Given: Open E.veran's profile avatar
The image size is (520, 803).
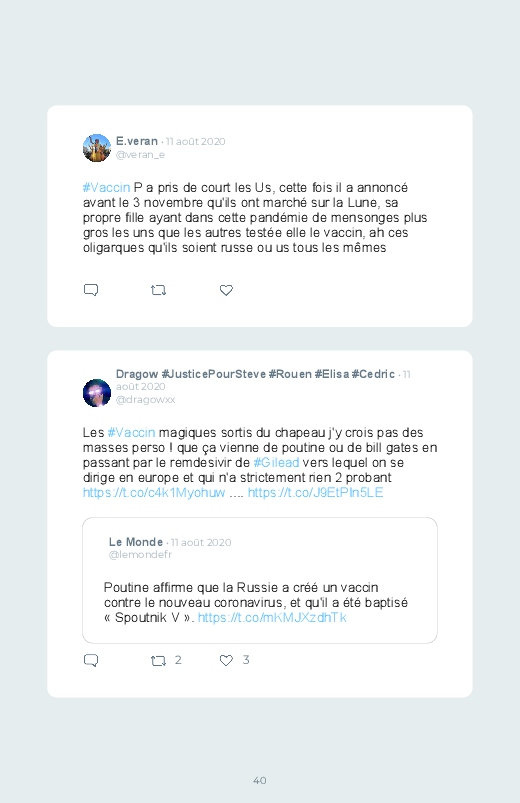Looking at the screenshot, I should pos(97,148).
